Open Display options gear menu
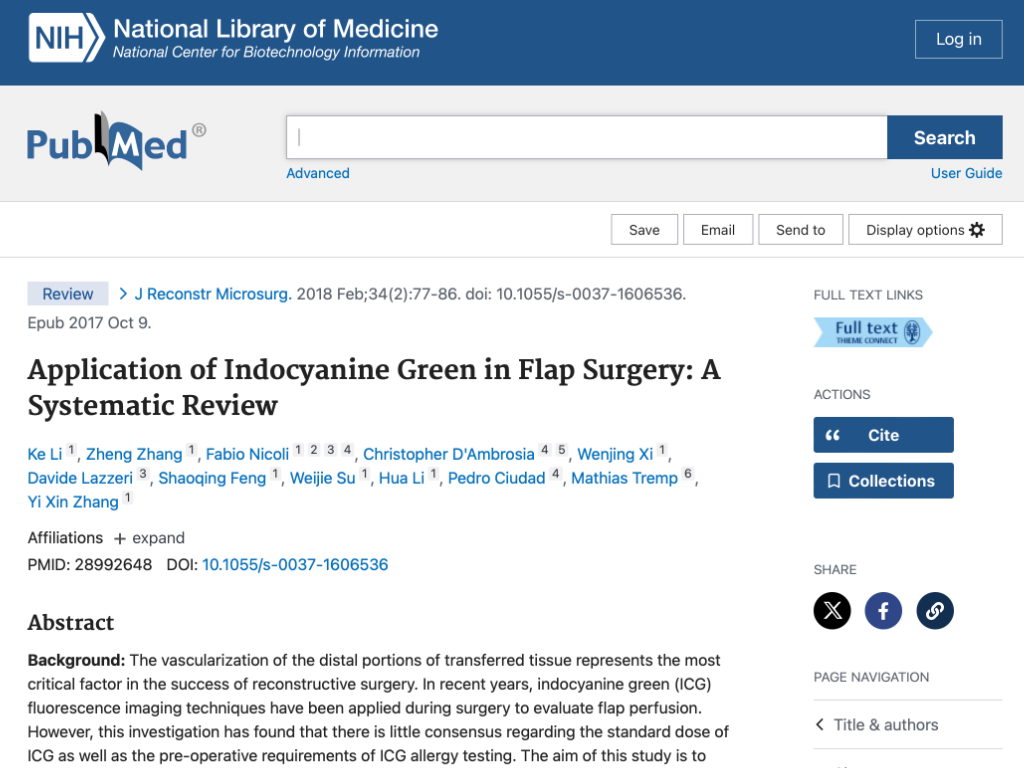Image resolution: width=1024 pixels, height=768 pixels. (925, 230)
